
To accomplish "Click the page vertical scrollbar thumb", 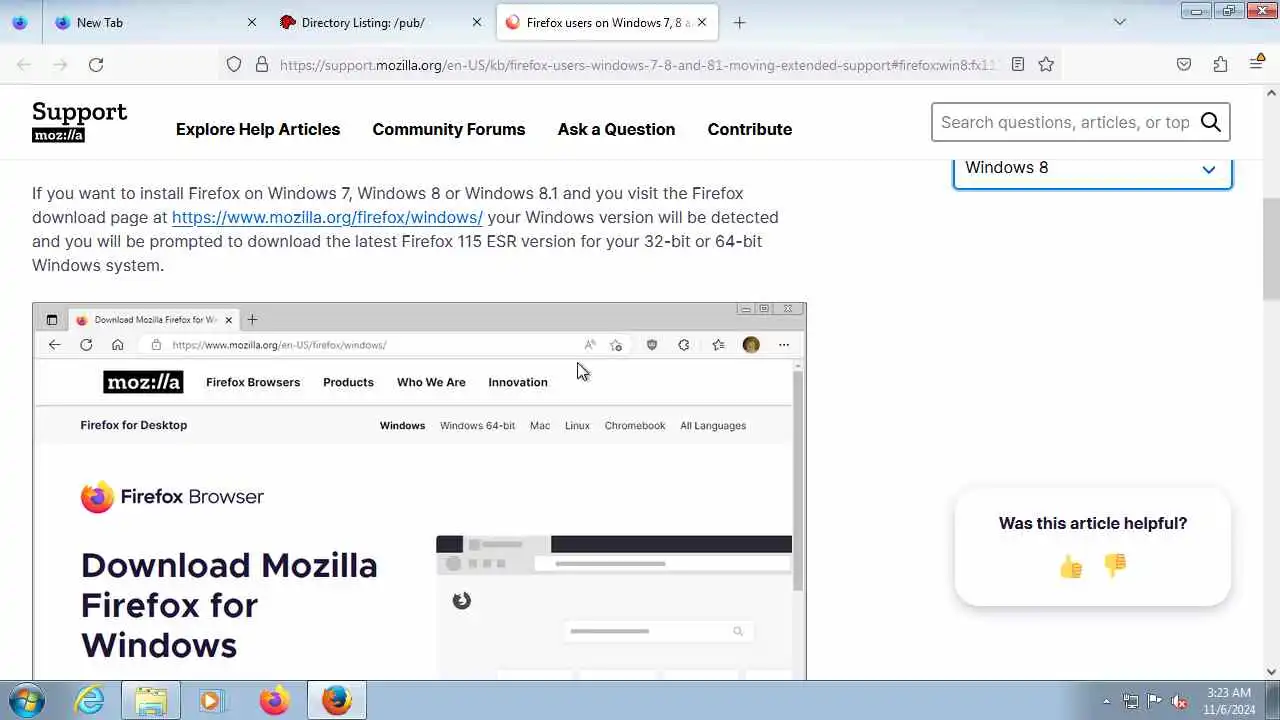I will [x=1271, y=248].
